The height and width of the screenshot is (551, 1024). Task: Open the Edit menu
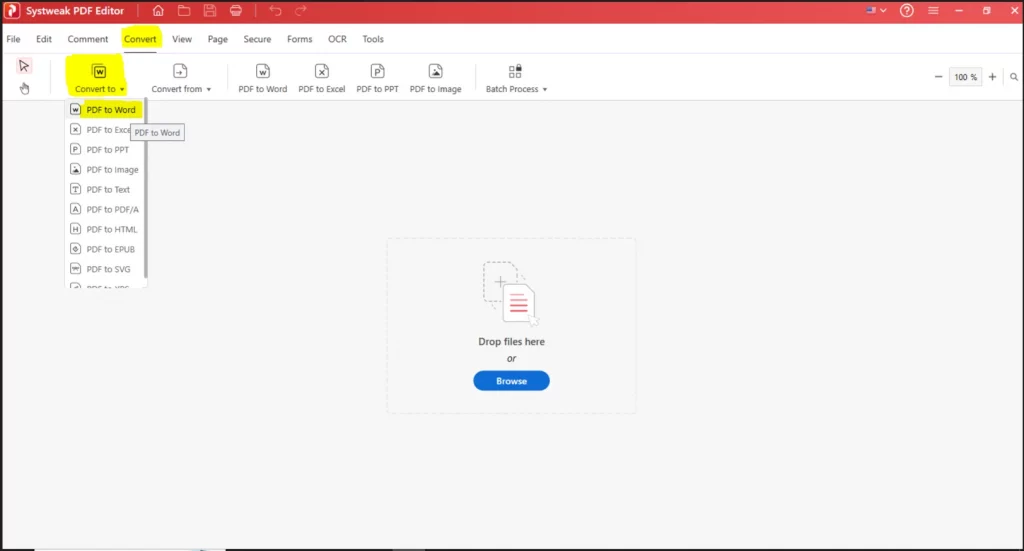44,39
